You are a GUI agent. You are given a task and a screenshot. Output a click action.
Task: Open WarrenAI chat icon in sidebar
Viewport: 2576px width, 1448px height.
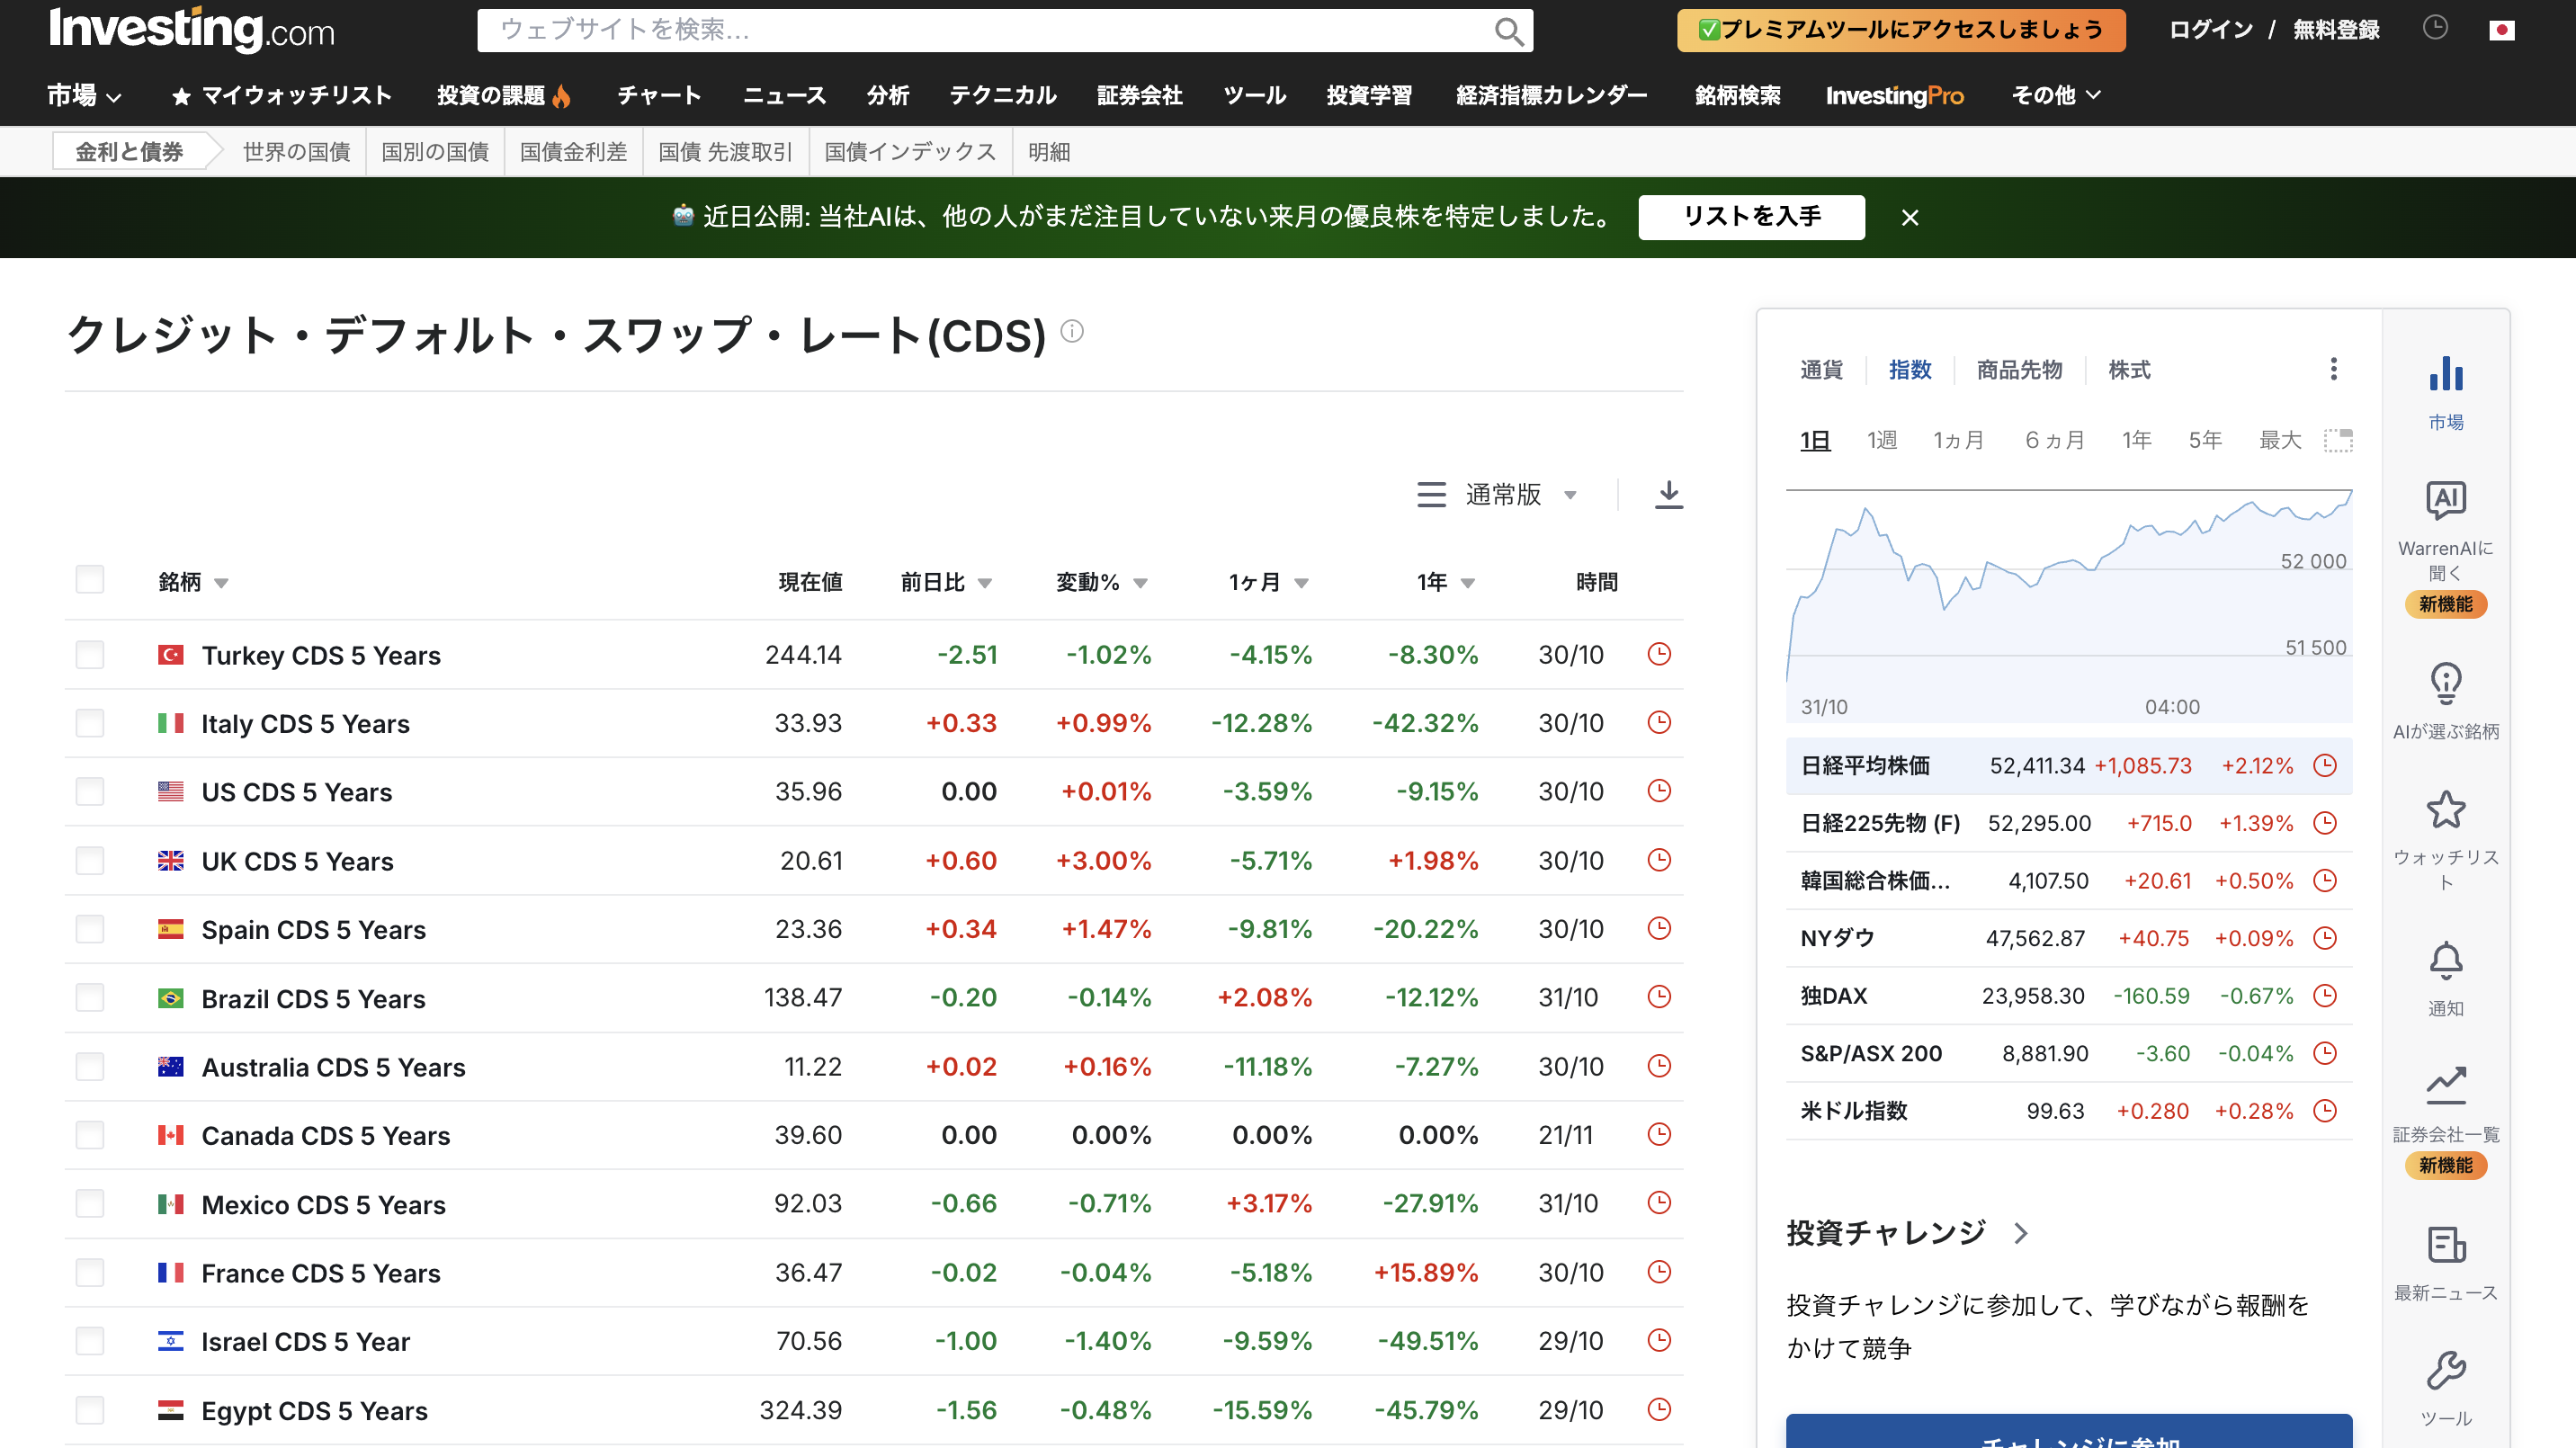click(2445, 500)
